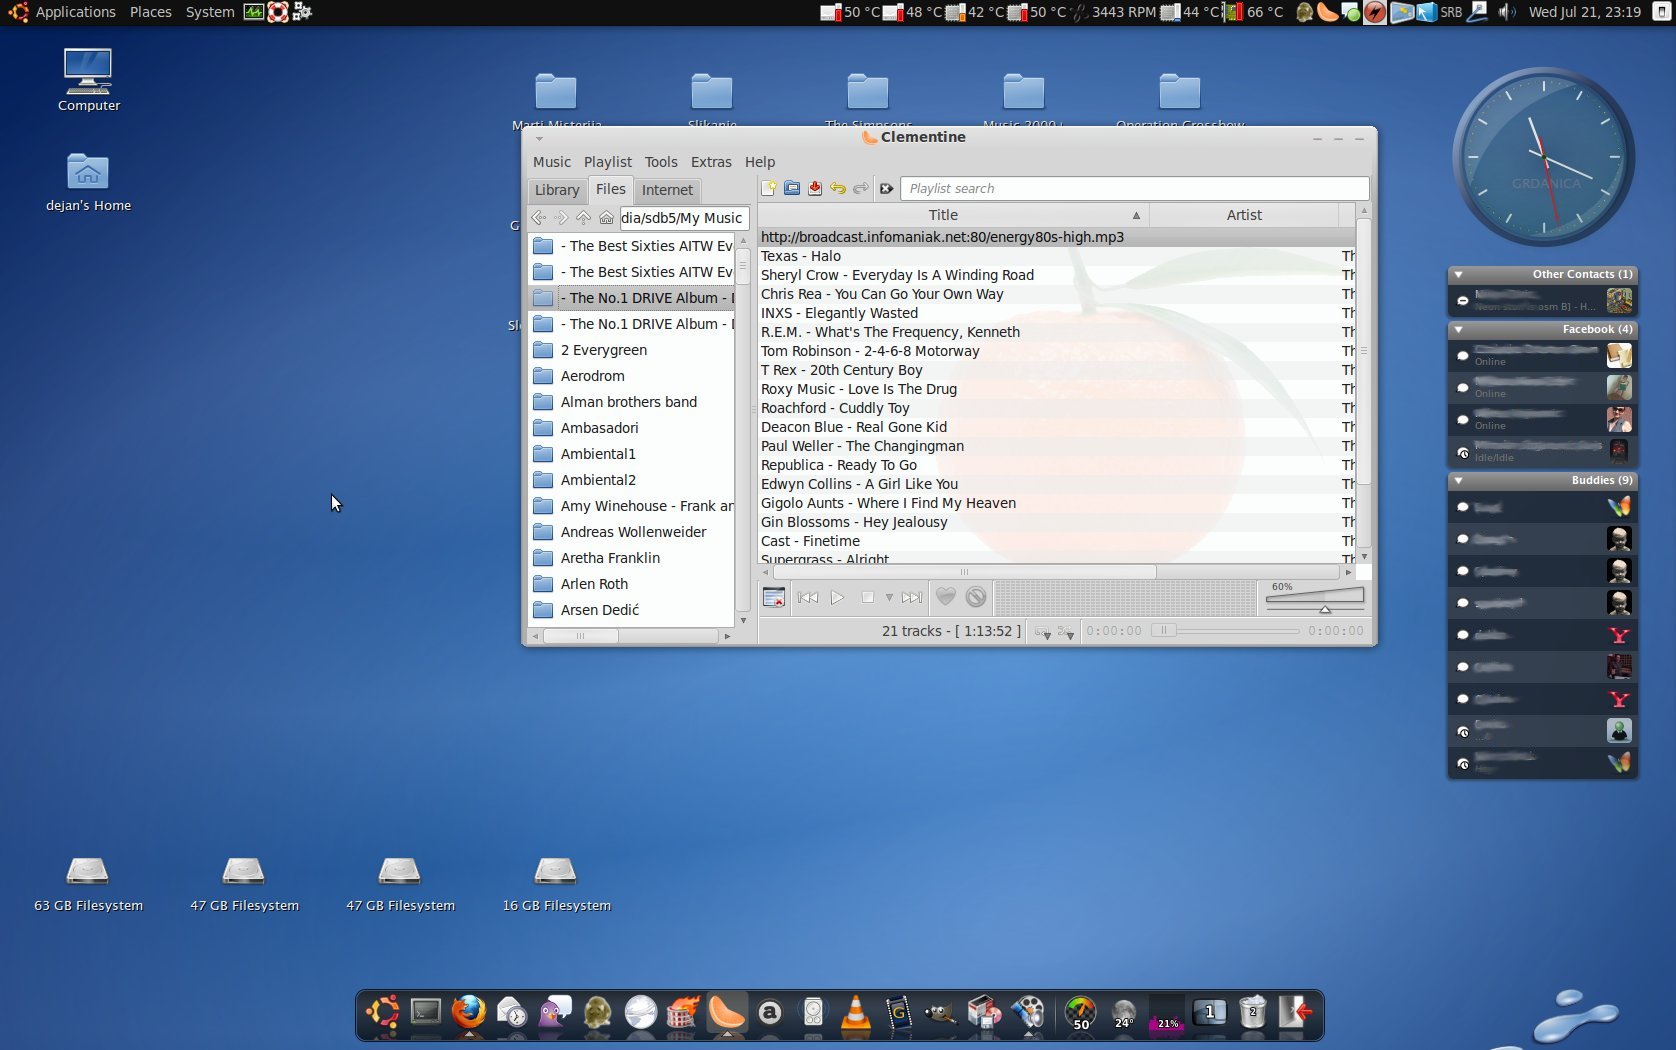Open the Playlist menu
This screenshot has width=1676, height=1050.
pyautogui.click(x=607, y=162)
